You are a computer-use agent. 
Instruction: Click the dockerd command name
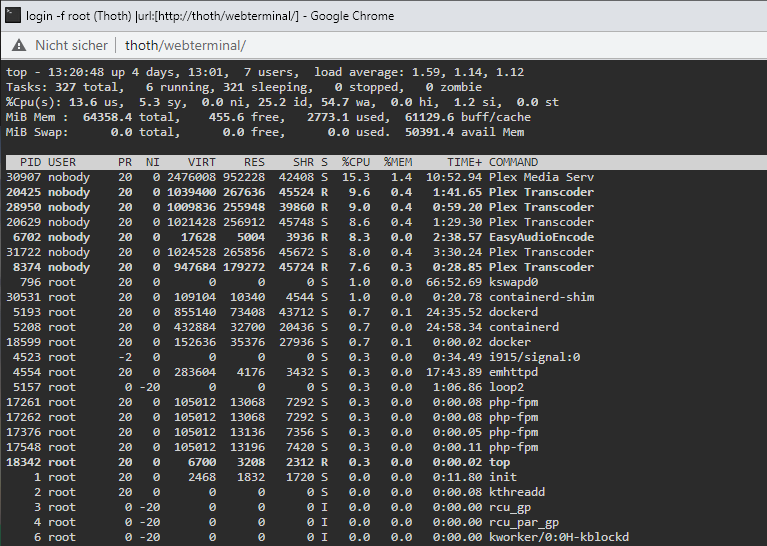pos(514,312)
